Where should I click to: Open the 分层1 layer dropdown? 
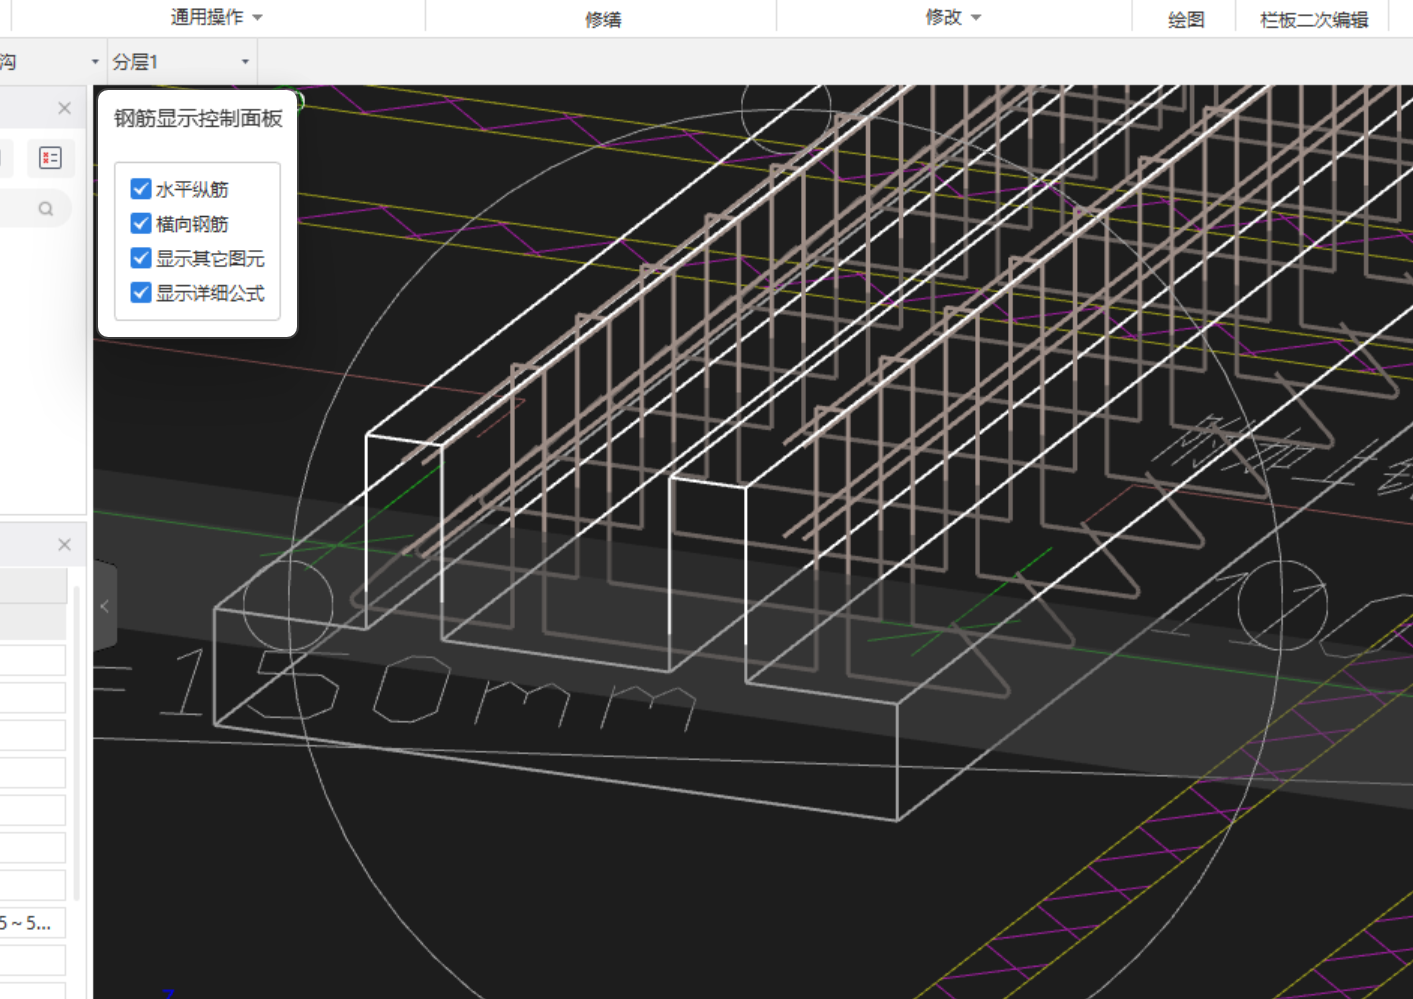pos(181,62)
